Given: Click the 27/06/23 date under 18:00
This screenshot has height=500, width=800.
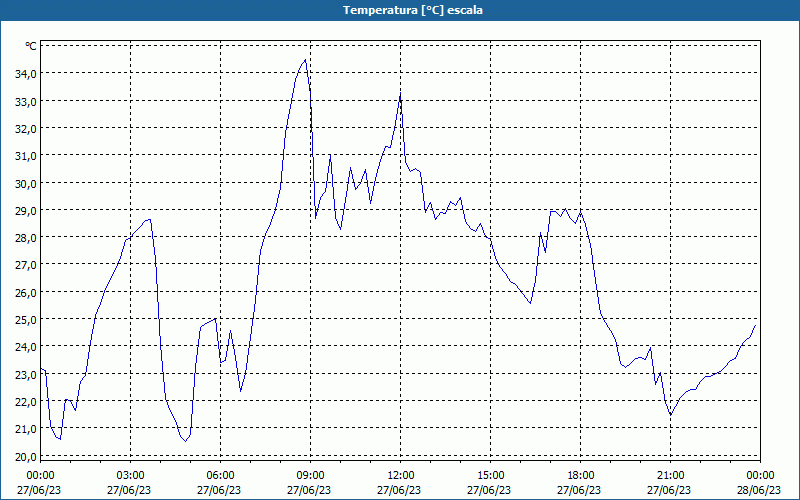Looking at the screenshot, I should [580, 490].
